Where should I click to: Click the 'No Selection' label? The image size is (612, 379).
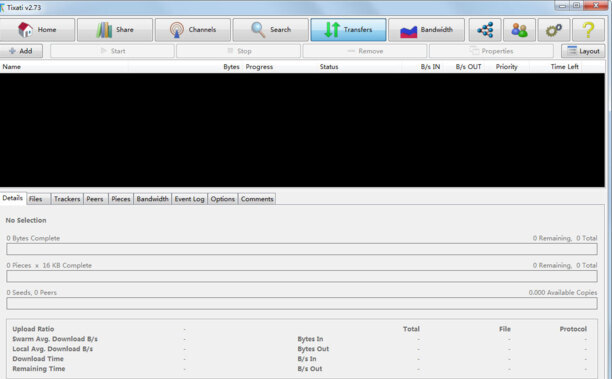[26, 220]
